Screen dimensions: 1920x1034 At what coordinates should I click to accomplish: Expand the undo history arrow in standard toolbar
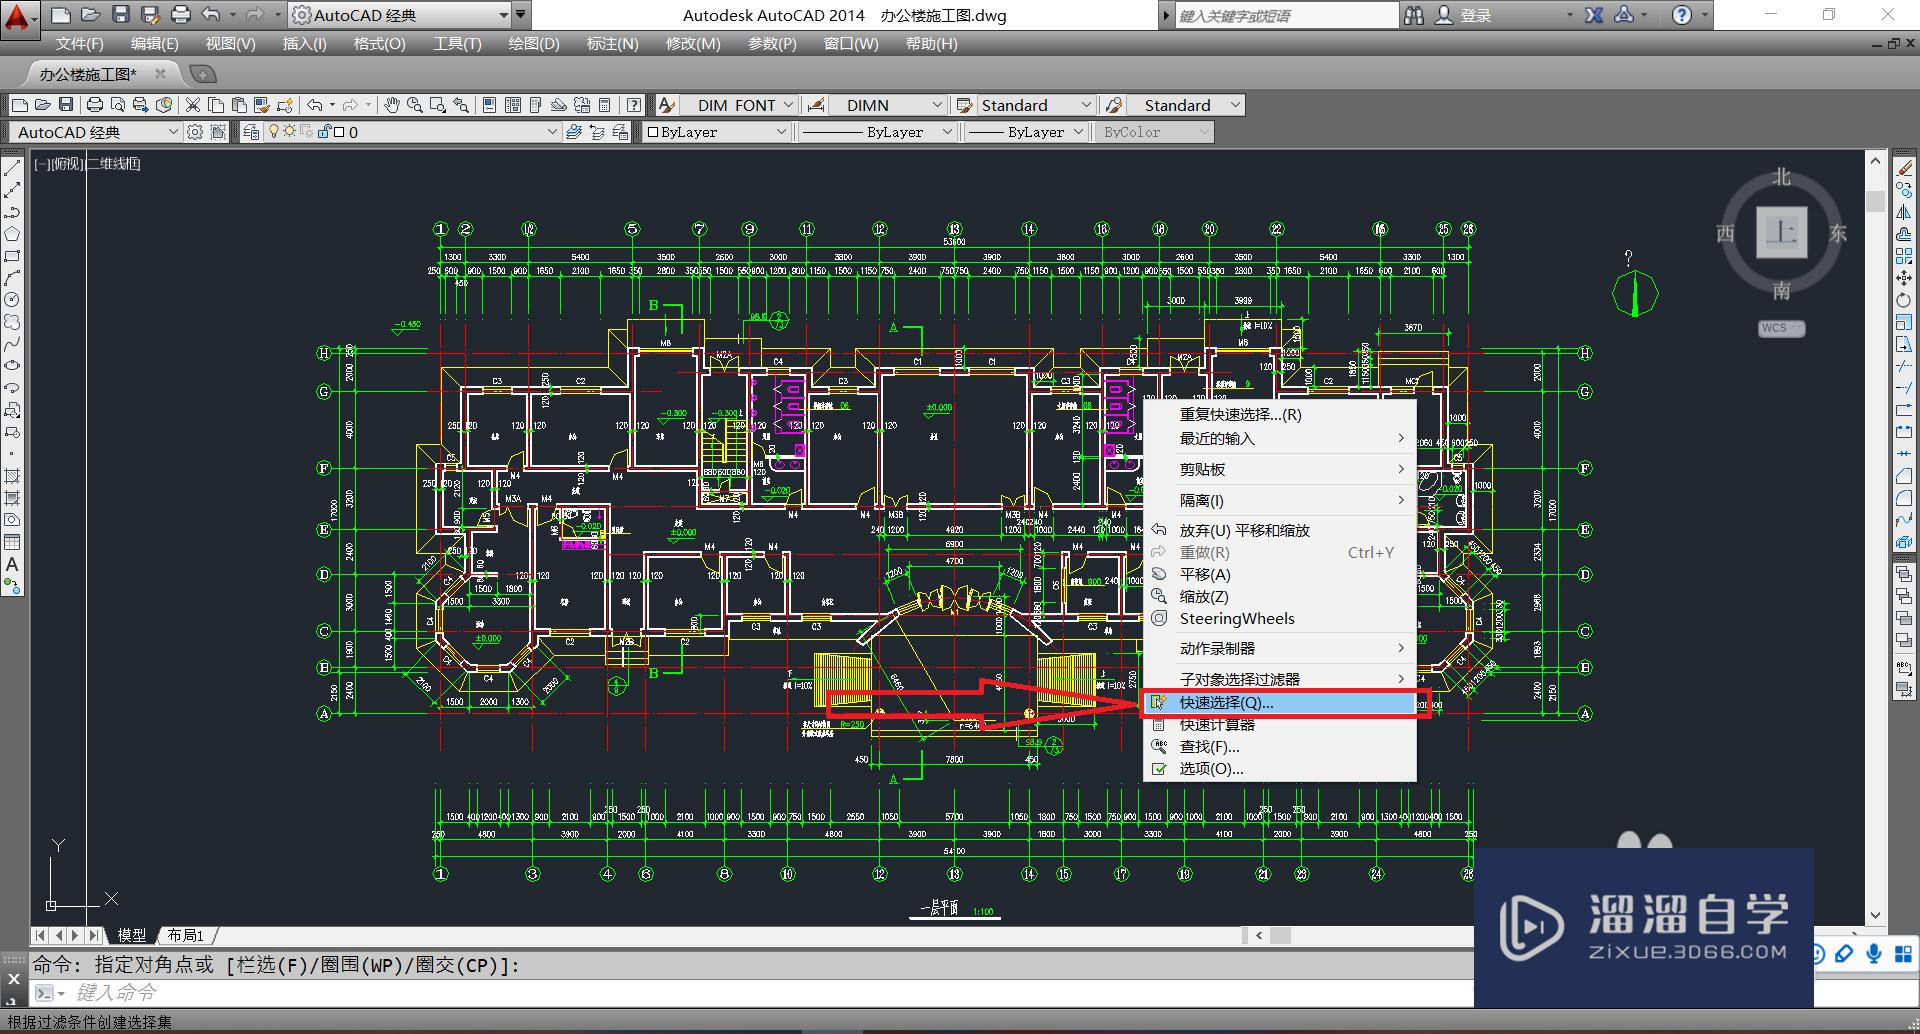[332, 105]
